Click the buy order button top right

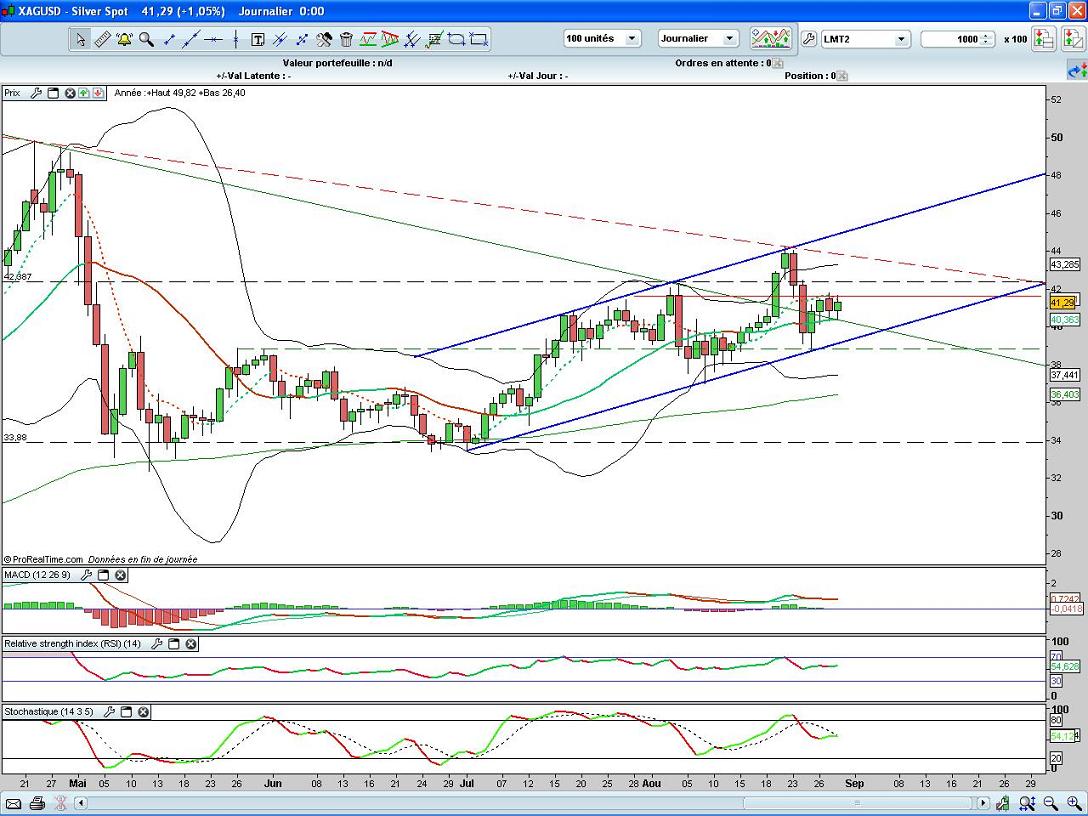pyautogui.click(x=1043, y=39)
